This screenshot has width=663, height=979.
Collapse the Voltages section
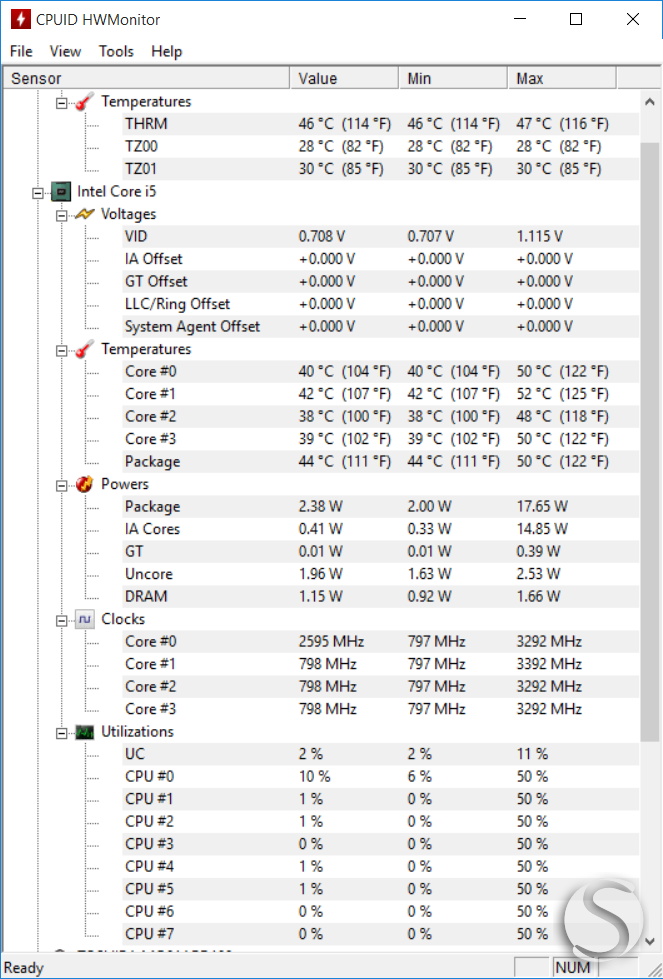(61, 214)
